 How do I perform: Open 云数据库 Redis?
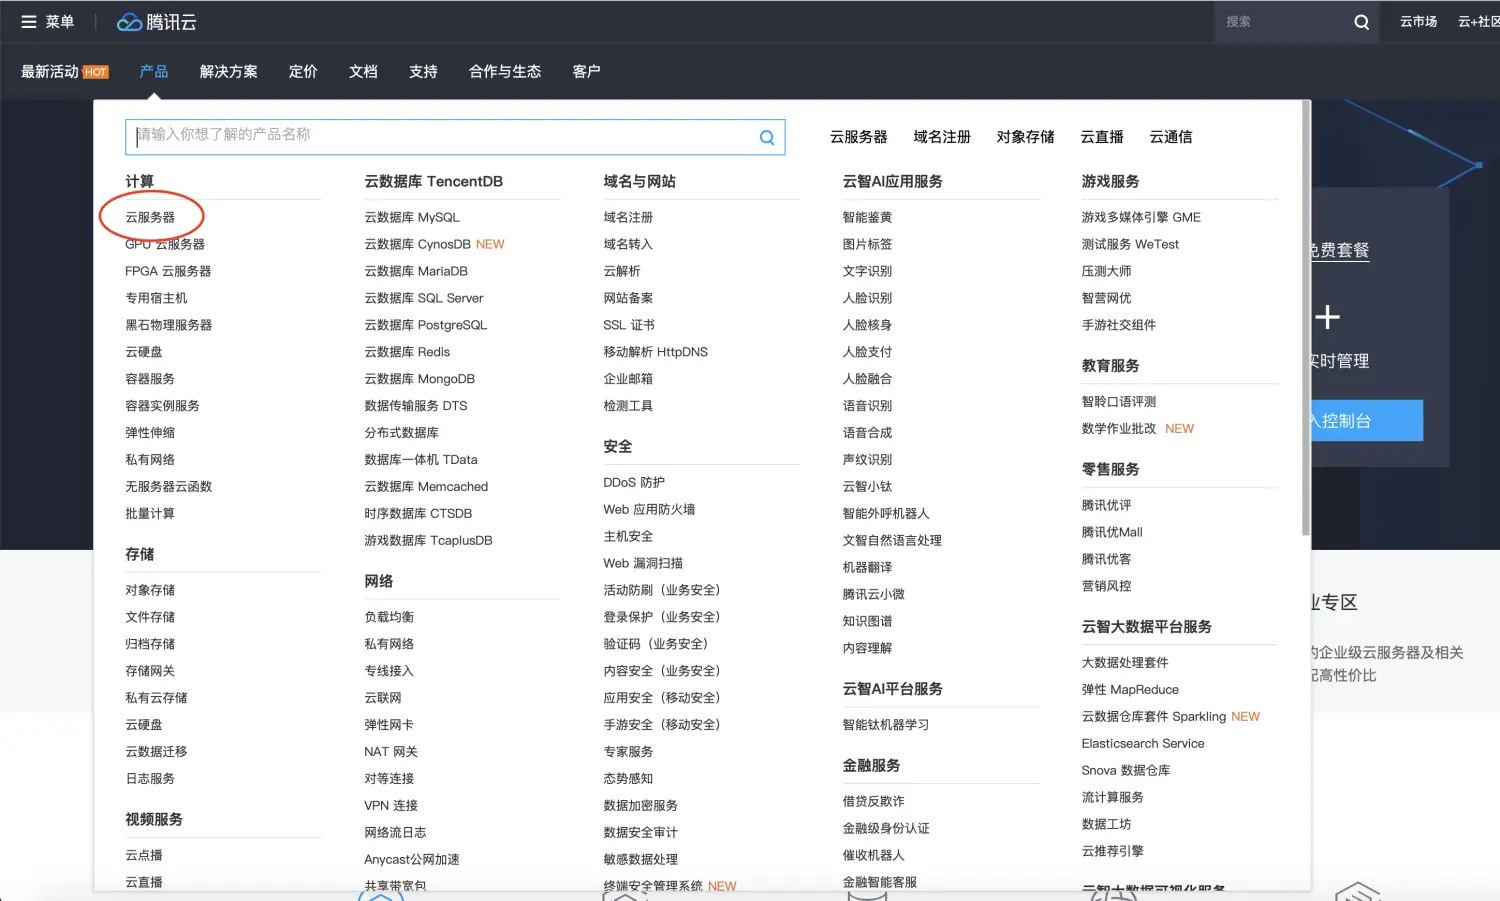click(x=407, y=352)
